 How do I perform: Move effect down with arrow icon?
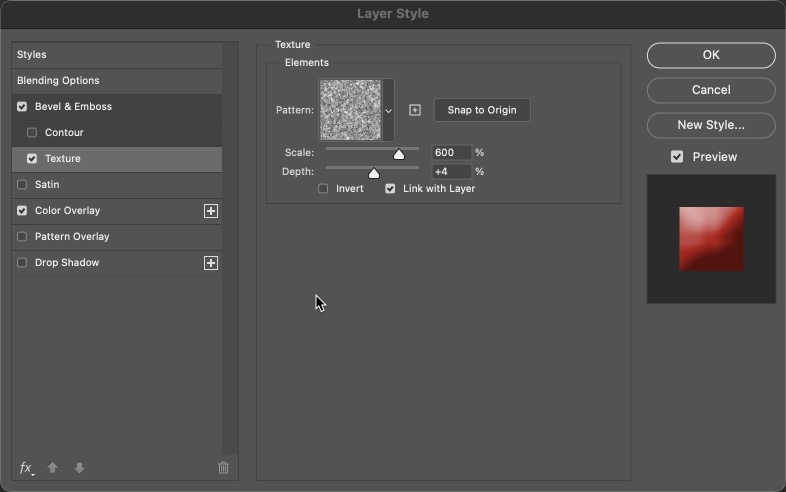pos(79,468)
